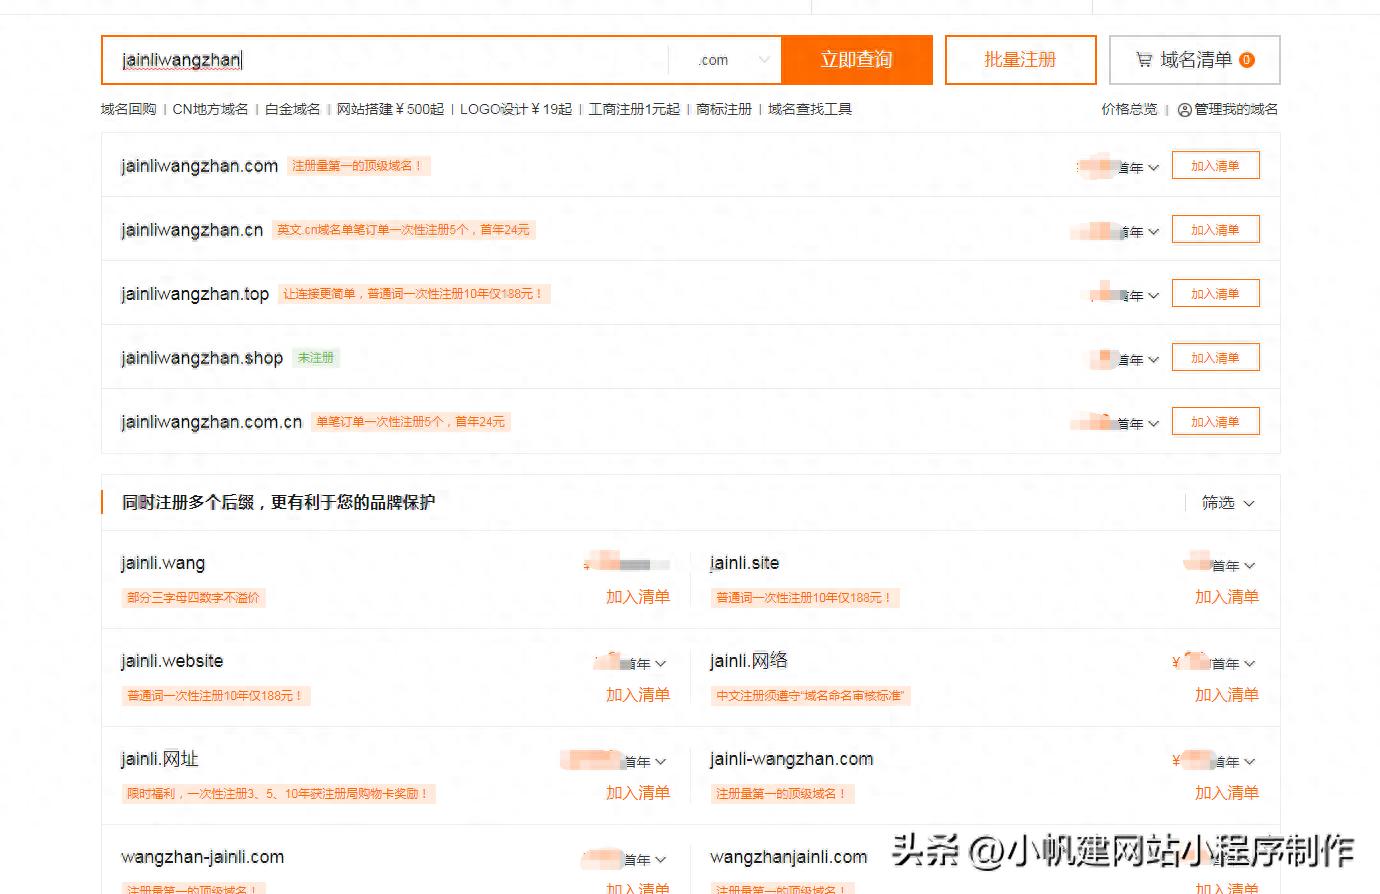The height and width of the screenshot is (894, 1380).
Task: Open the 域名清单 shopping cart
Action: (x=1195, y=60)
